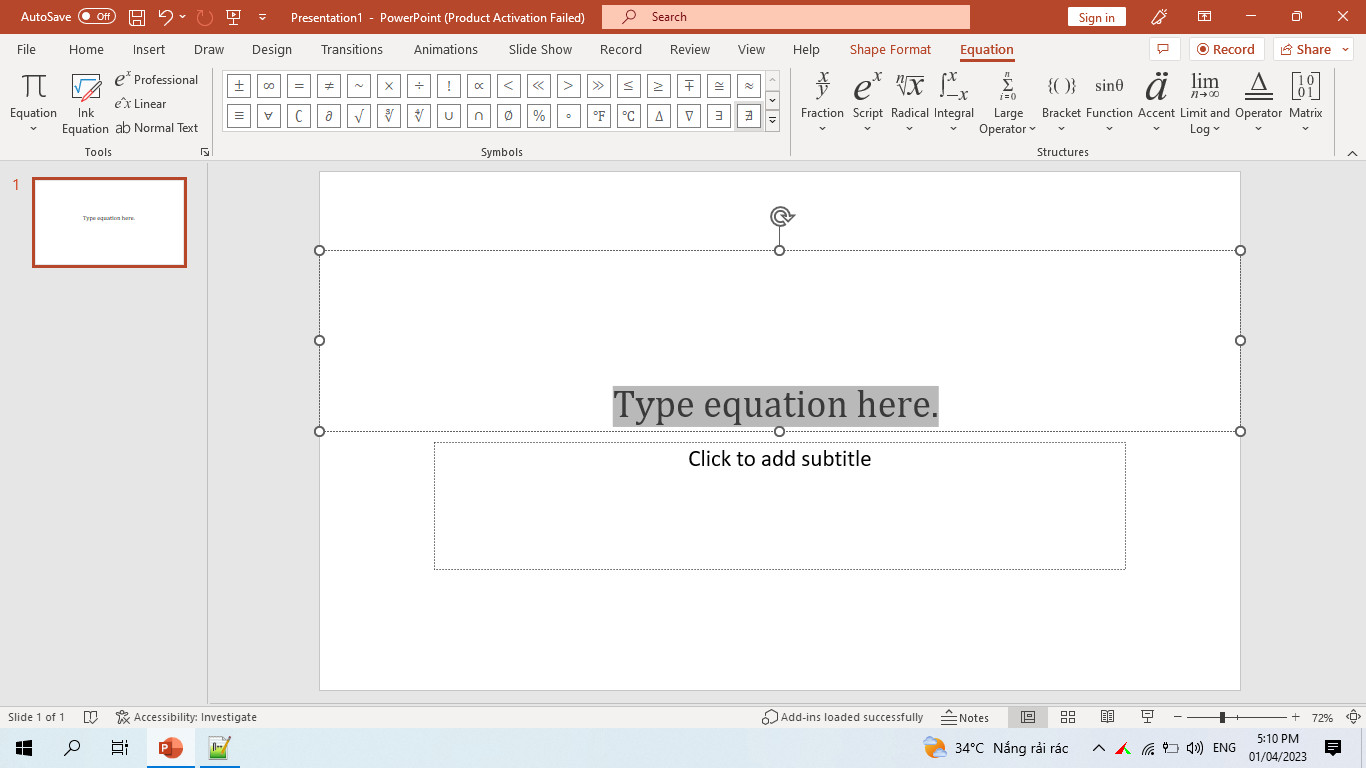The height and width of the screenshot is (768, 1366).
Task: Insert the plus-minus symbol
Action: pos(239,86)
